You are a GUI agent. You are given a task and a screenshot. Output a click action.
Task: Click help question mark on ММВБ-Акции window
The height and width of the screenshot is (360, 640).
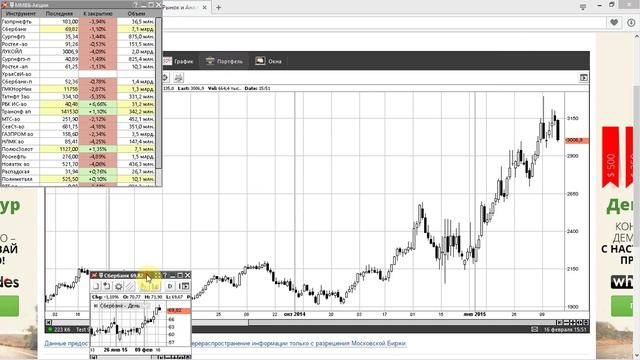136,5
